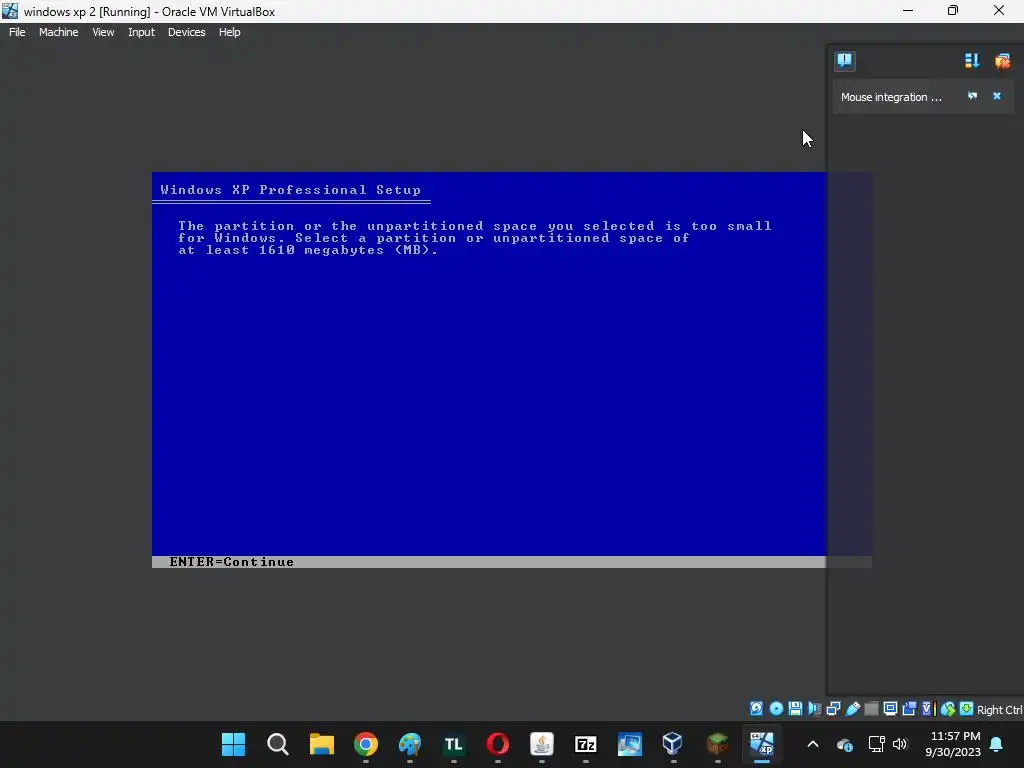Click the Mouse integration notification text
Screen dimensions: 1024x768
pos(891,97)
